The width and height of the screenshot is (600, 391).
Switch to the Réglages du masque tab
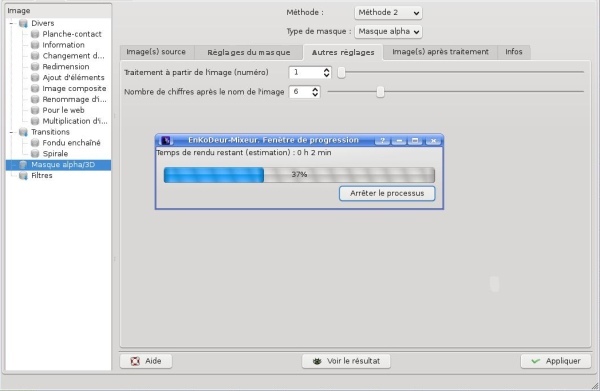pos(249,52)
